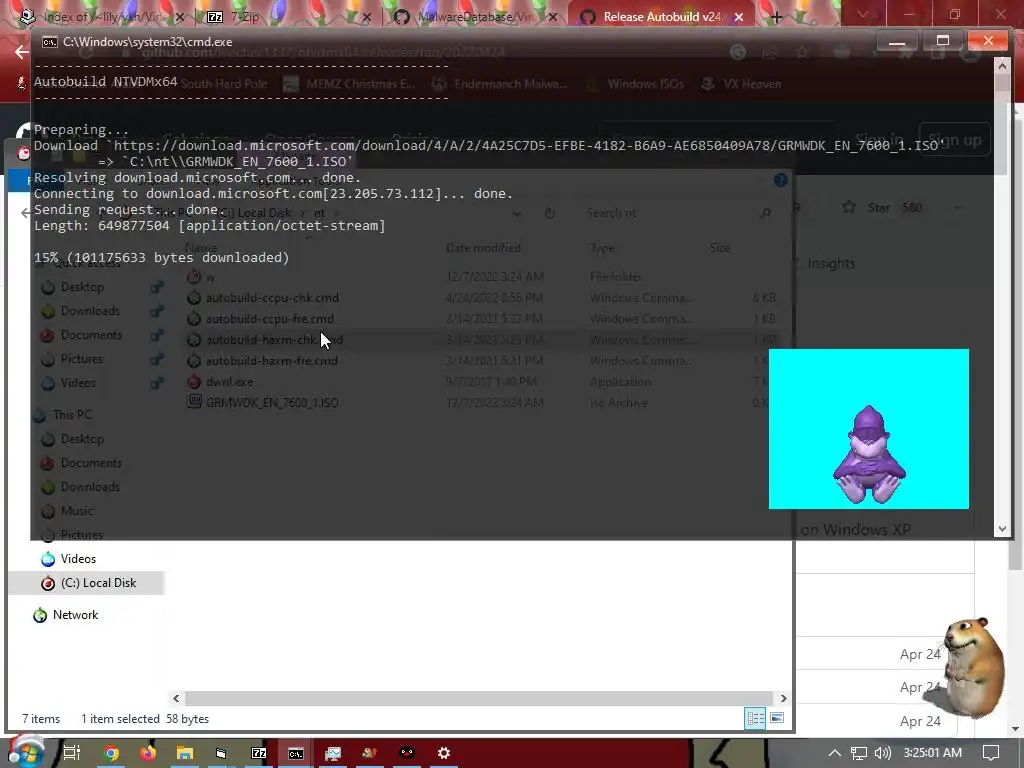Screen dimensions: 1024x768
Task: Open 7-Zip from the taskbar
Action: click(x=259, y=753)
